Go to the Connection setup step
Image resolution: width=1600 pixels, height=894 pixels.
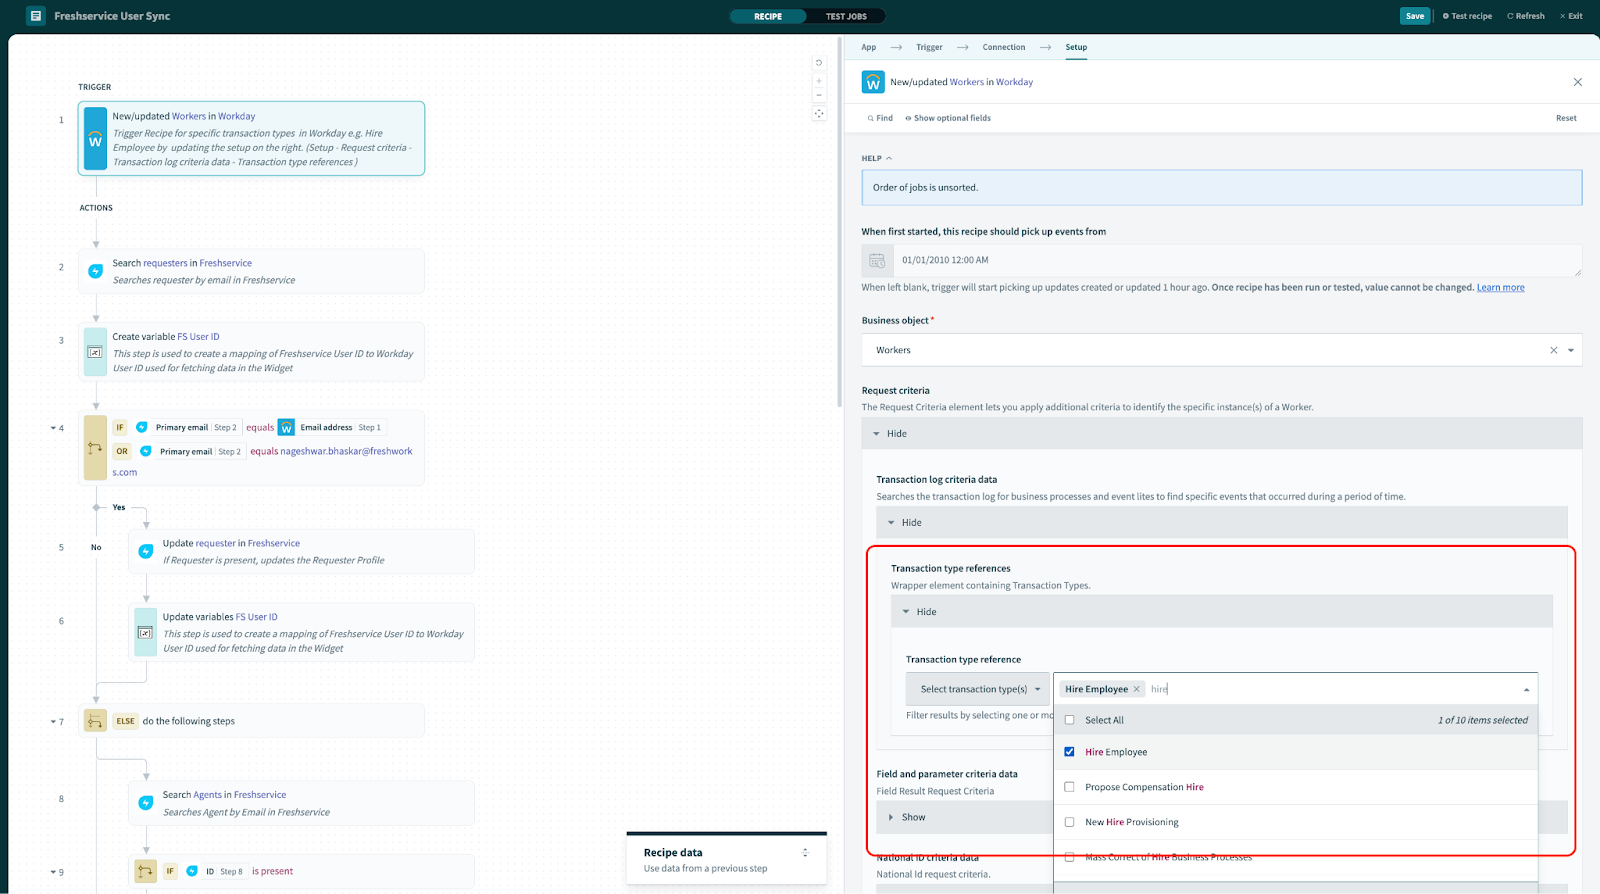1004,47
